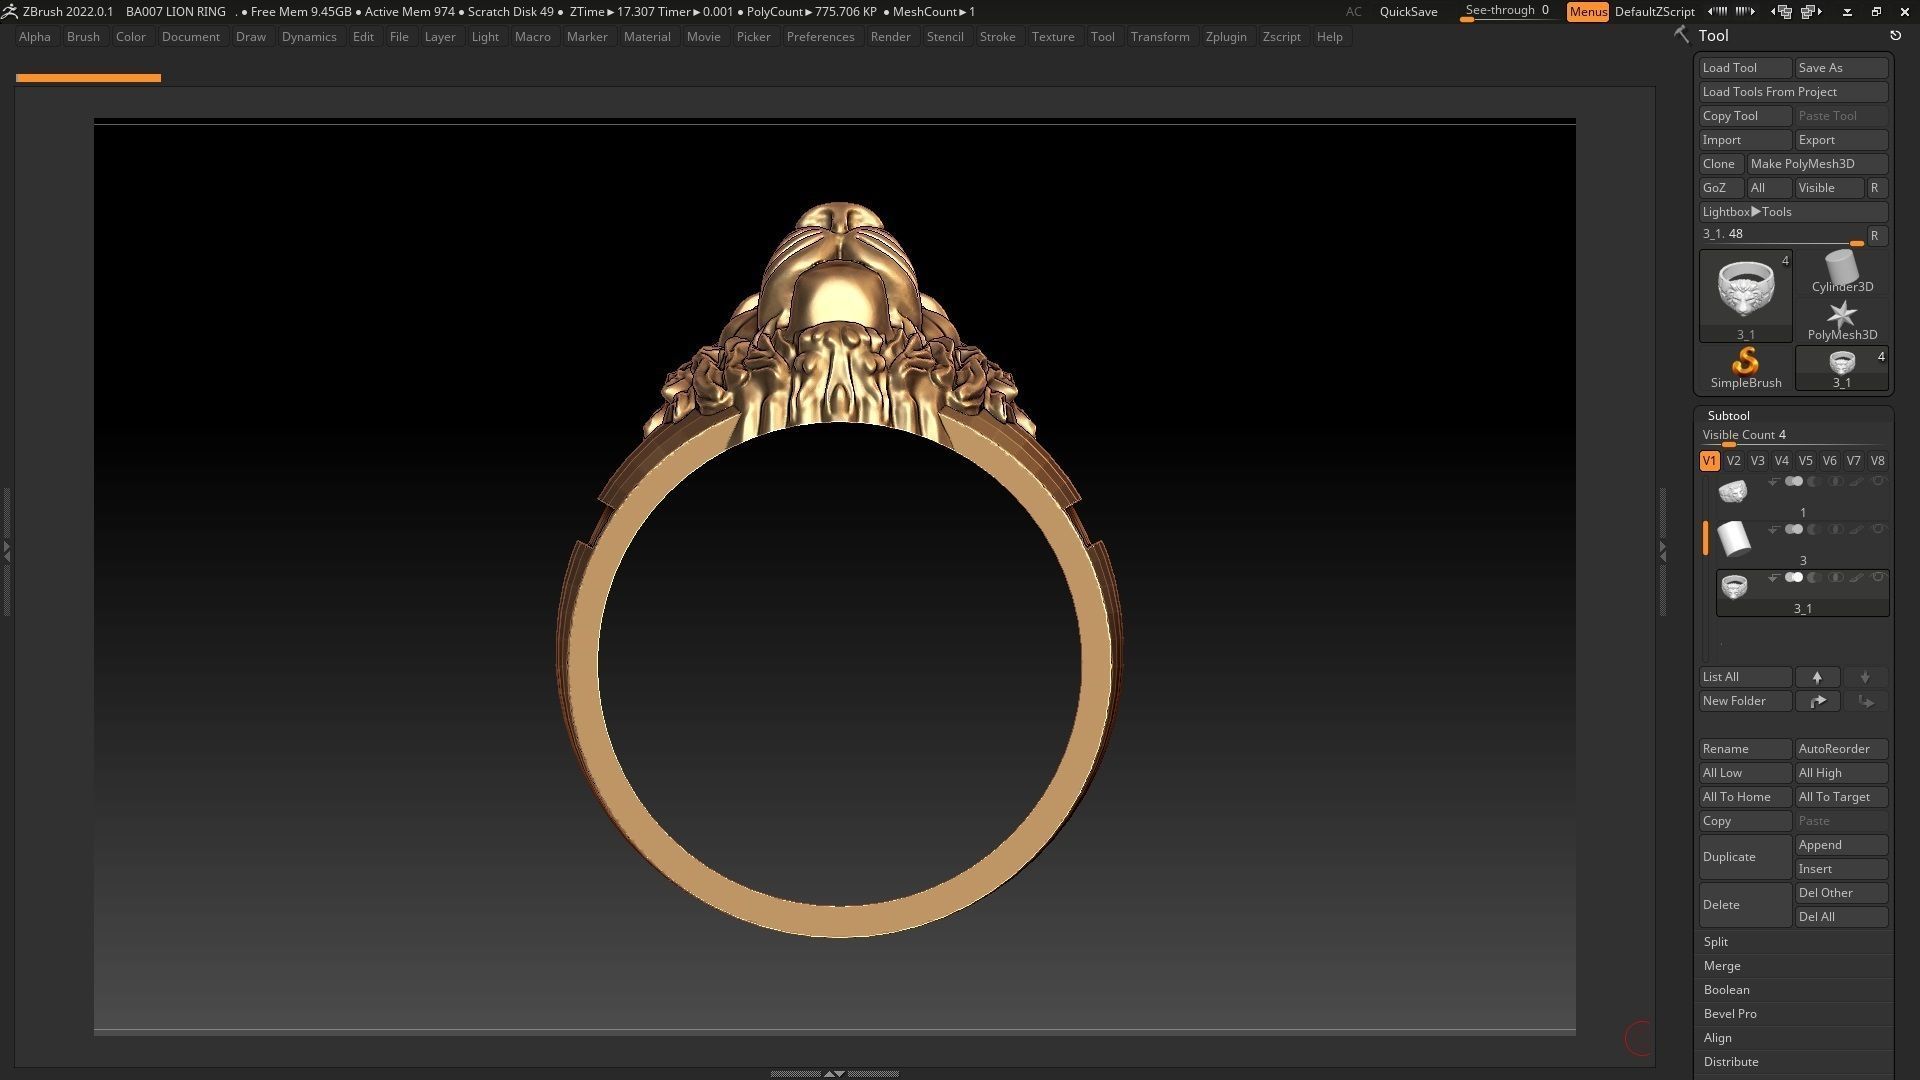
Task: Click the dimmed bent arrow right of New Folder
Action: (x=1865, y=701)
